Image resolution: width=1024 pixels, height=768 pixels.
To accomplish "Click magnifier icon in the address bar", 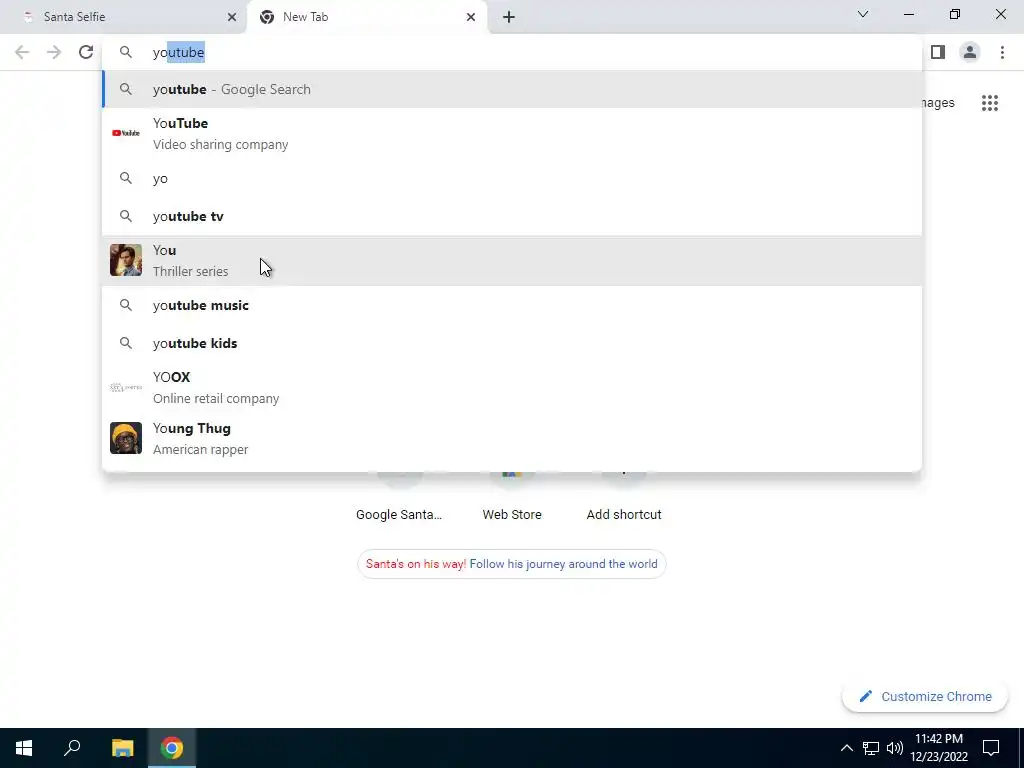I will click(x=125, y=52).
